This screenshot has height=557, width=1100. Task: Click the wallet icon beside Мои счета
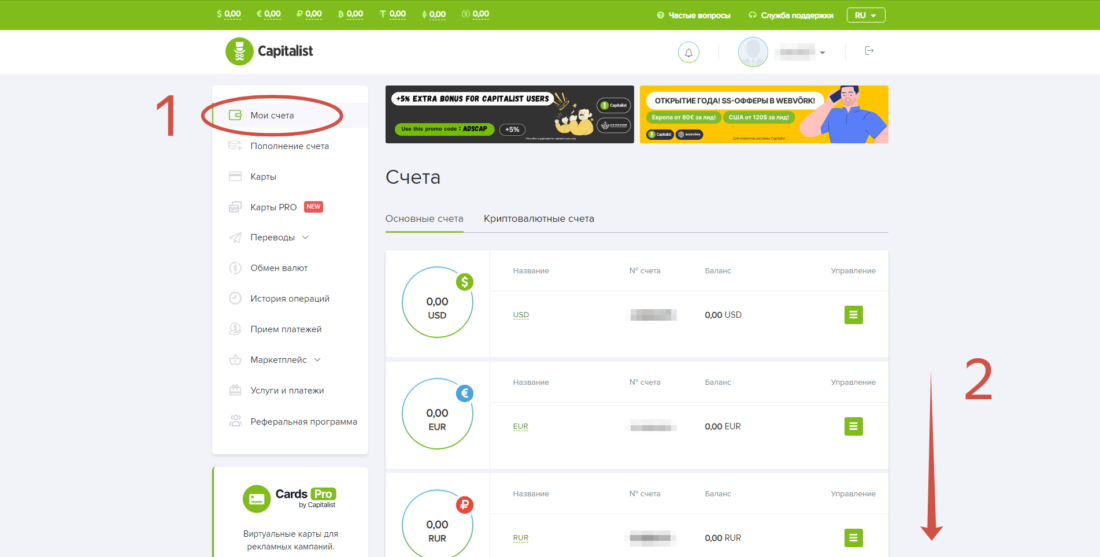pyautogui.click(x=236, y=115)
